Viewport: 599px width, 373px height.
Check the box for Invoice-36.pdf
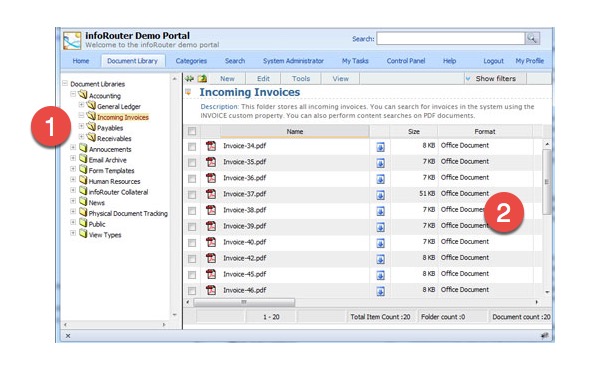click(x=192, y=179)
